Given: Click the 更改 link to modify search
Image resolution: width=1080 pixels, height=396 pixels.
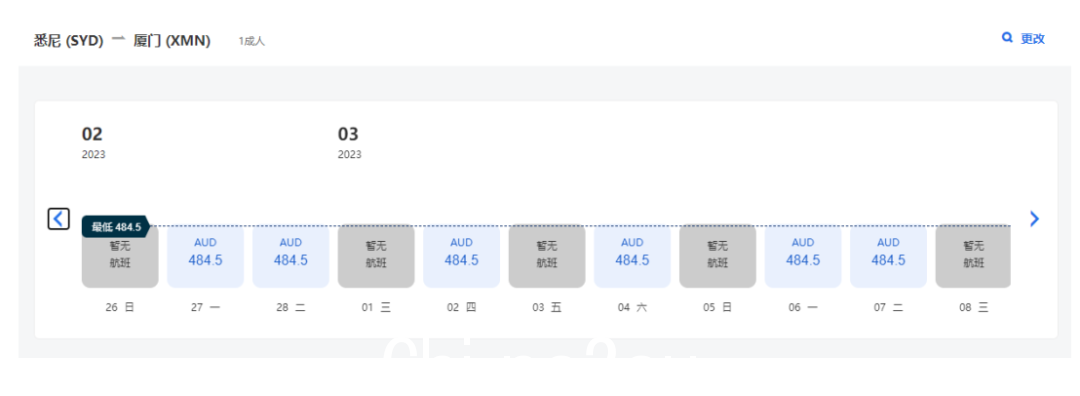Looking at the screenshot, I should point(1032,39).
